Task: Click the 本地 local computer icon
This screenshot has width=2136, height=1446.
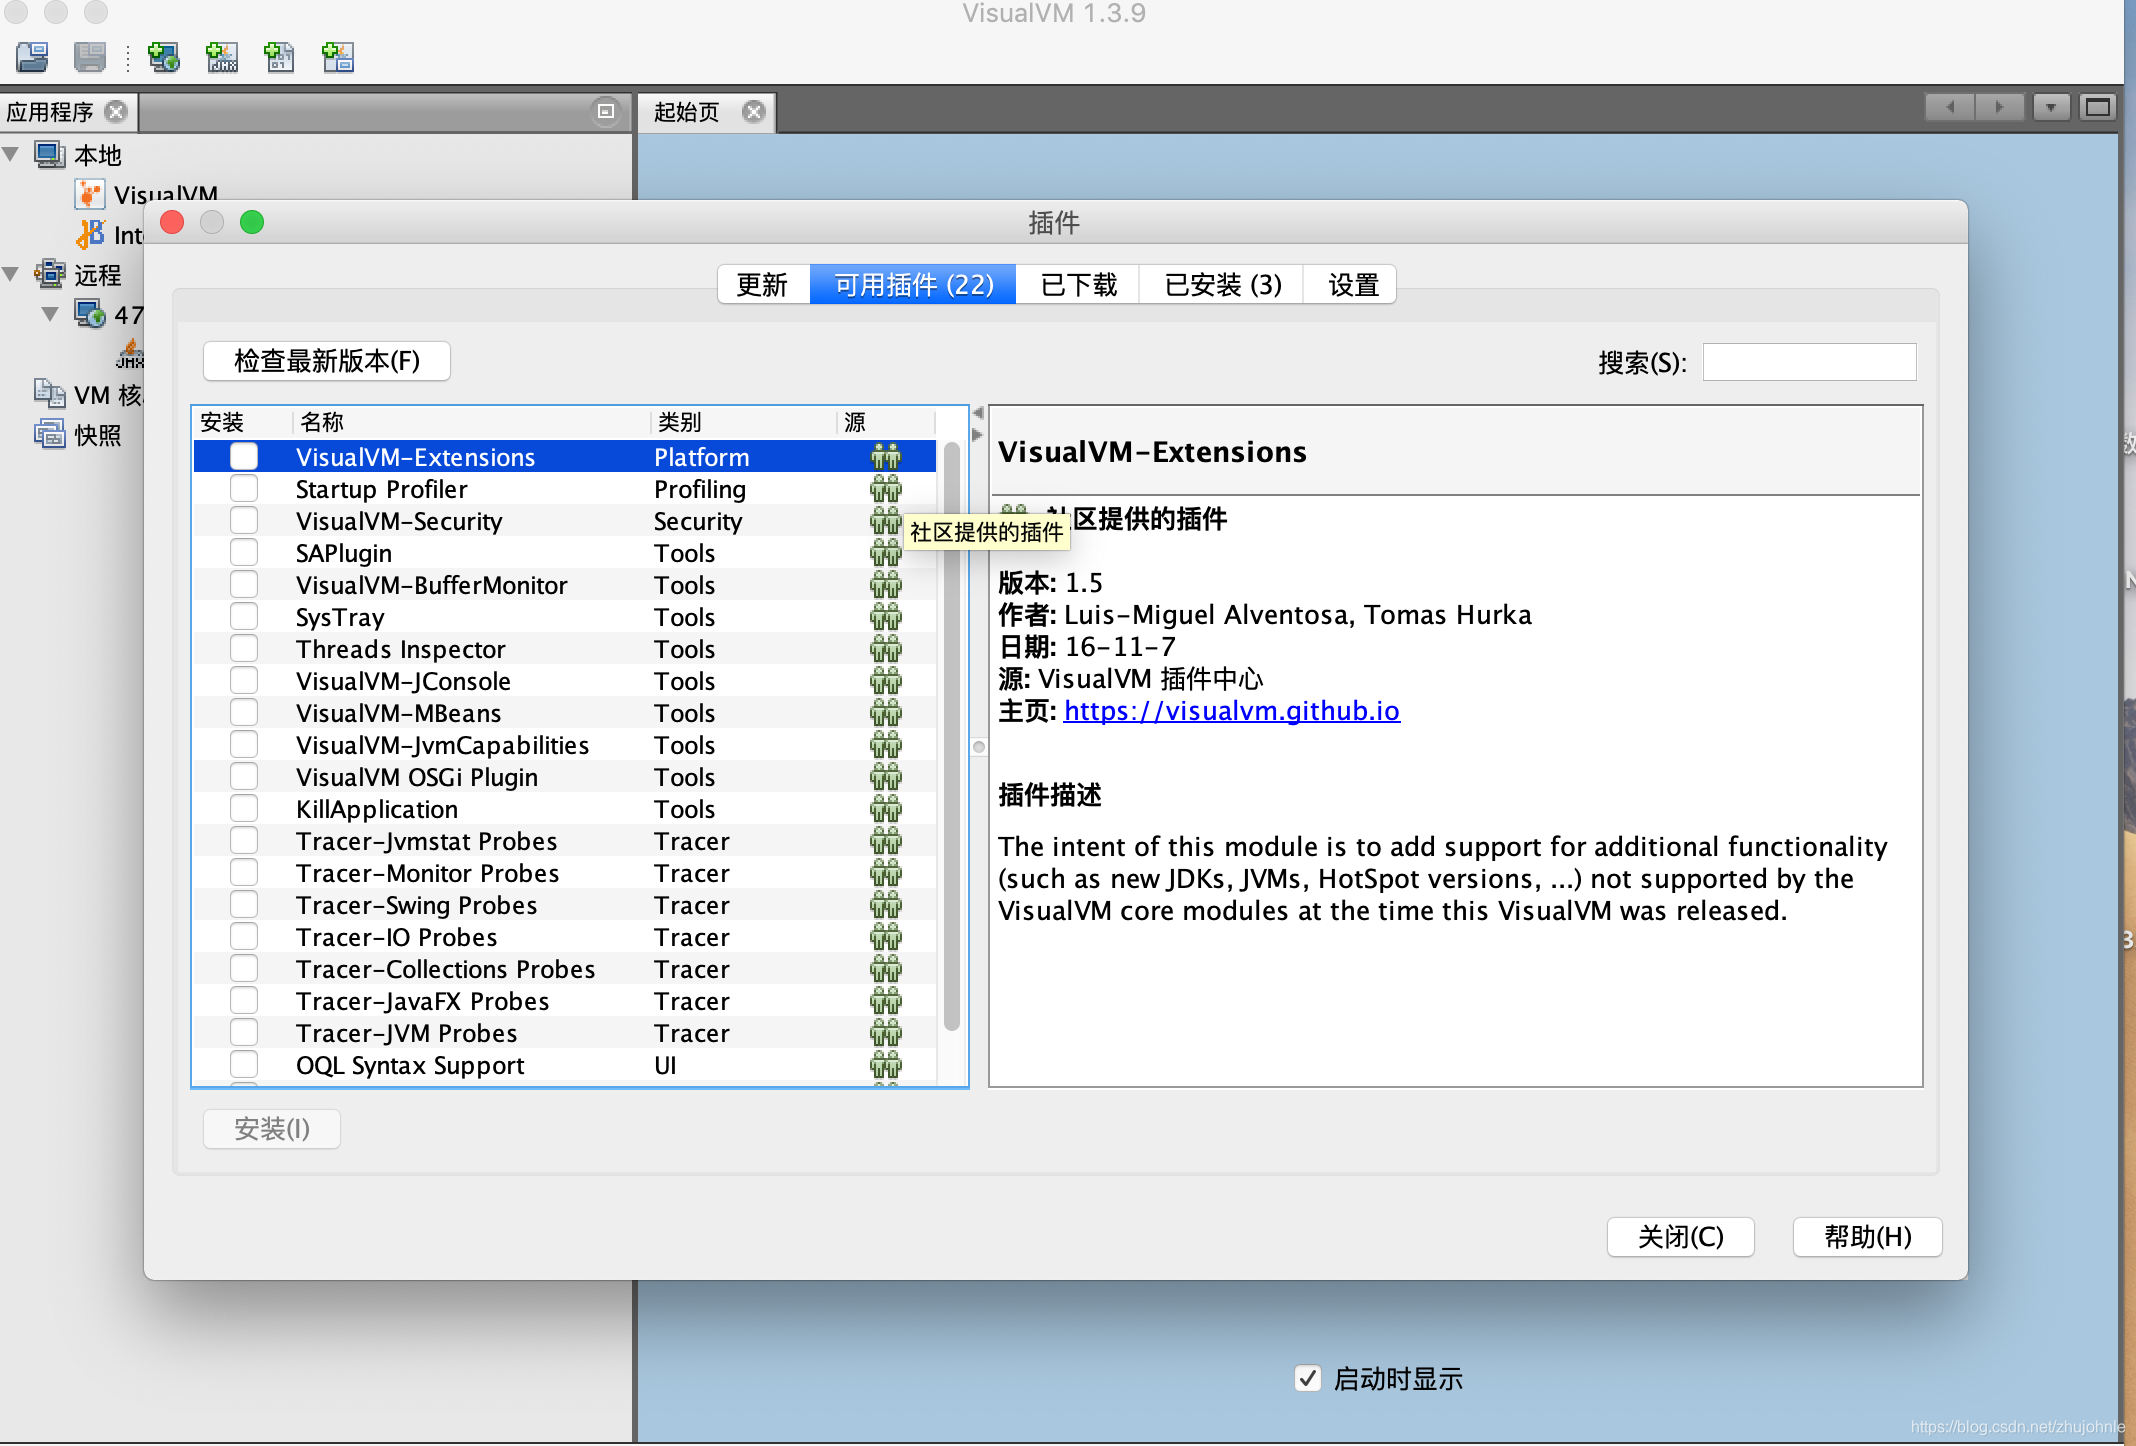Action: coord(50,155)
